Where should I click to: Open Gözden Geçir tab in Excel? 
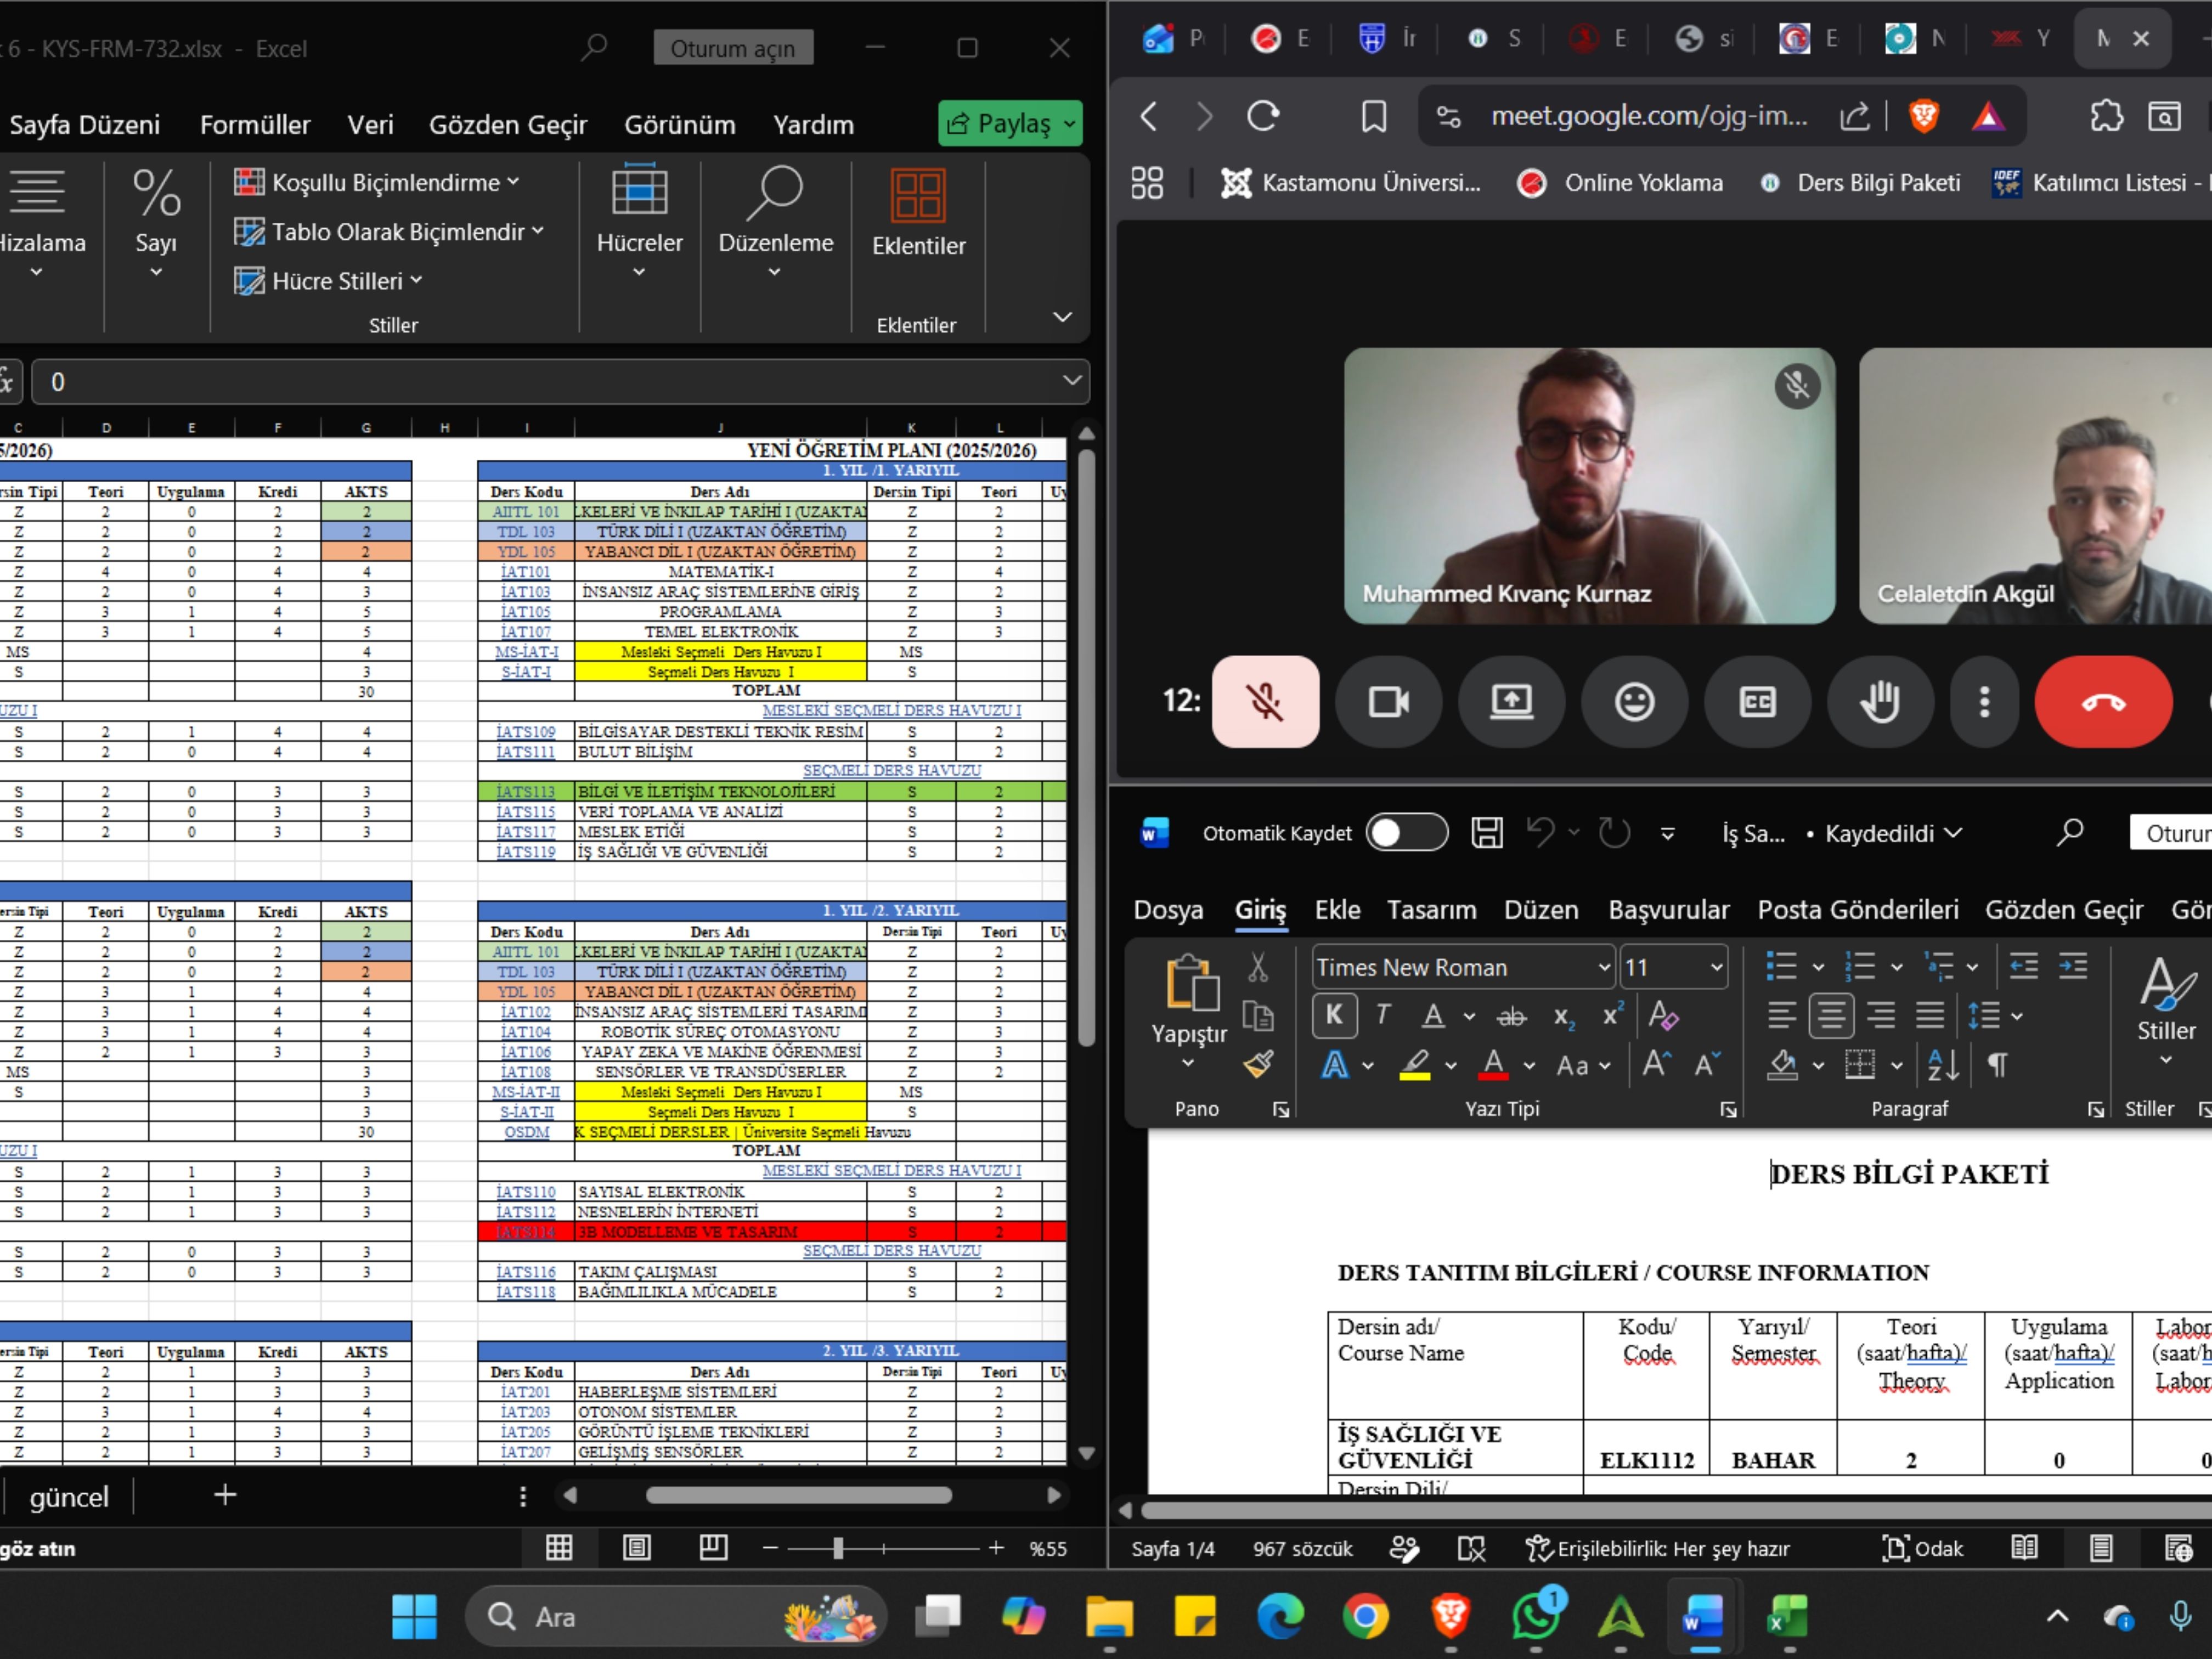tap(508, 124)
